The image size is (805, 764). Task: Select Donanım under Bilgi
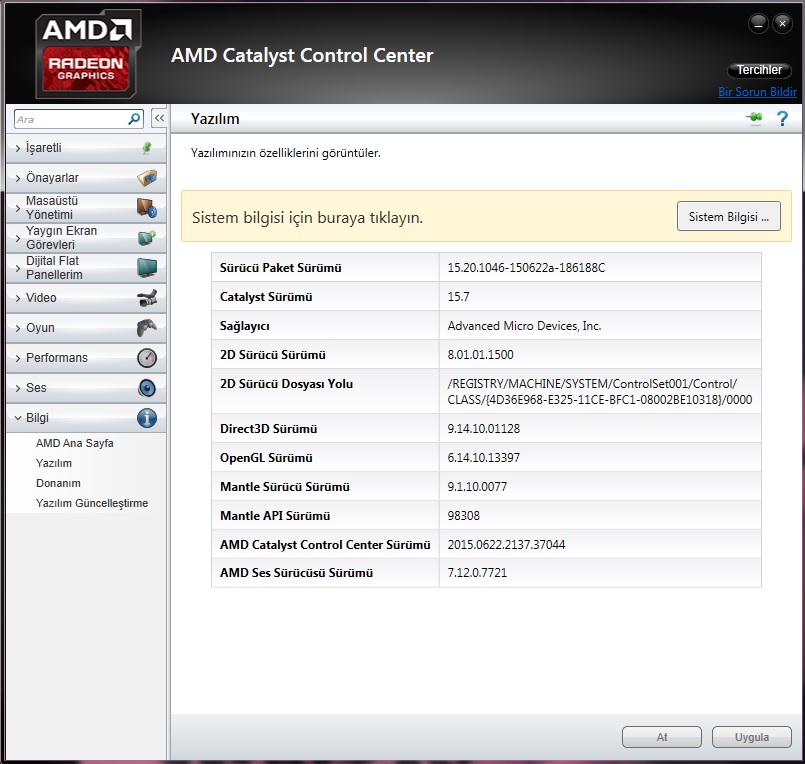58,483
